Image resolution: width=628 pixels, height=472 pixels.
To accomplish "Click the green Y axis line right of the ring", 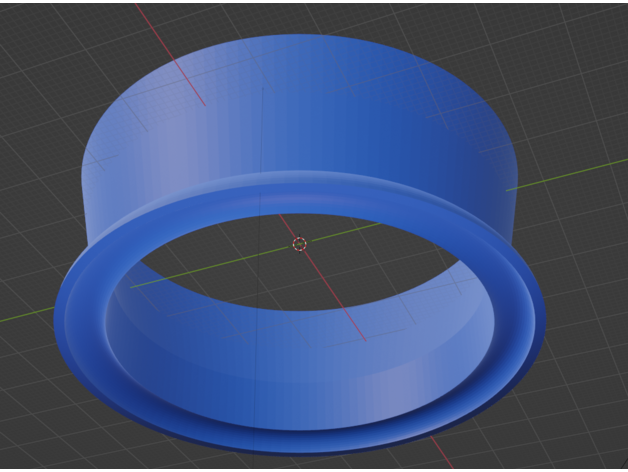I will (570, 173).
